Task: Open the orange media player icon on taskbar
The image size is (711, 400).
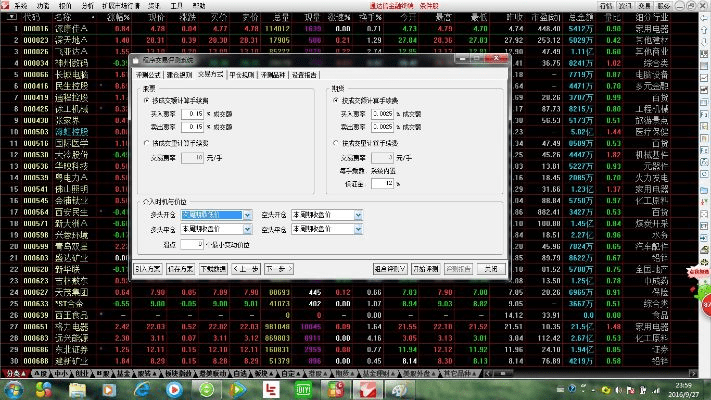Action: click(x=109, y=390)
